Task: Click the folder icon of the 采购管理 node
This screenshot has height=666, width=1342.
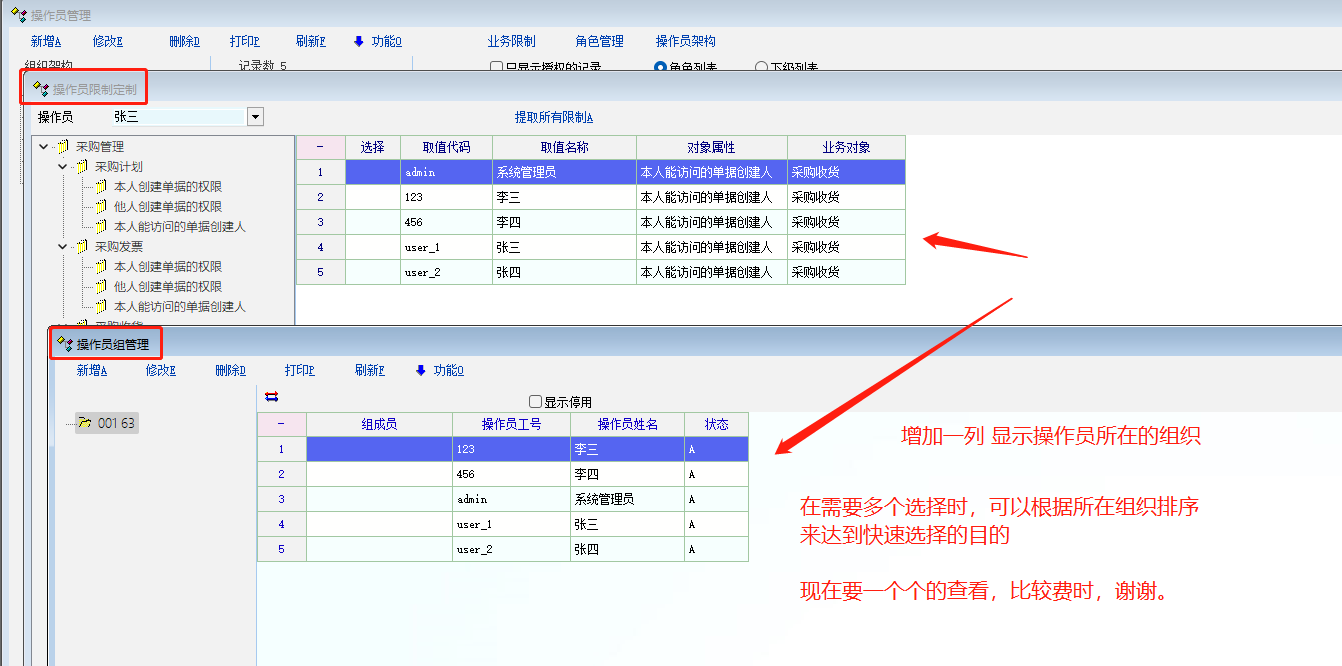Action: [x=62, y=147]
